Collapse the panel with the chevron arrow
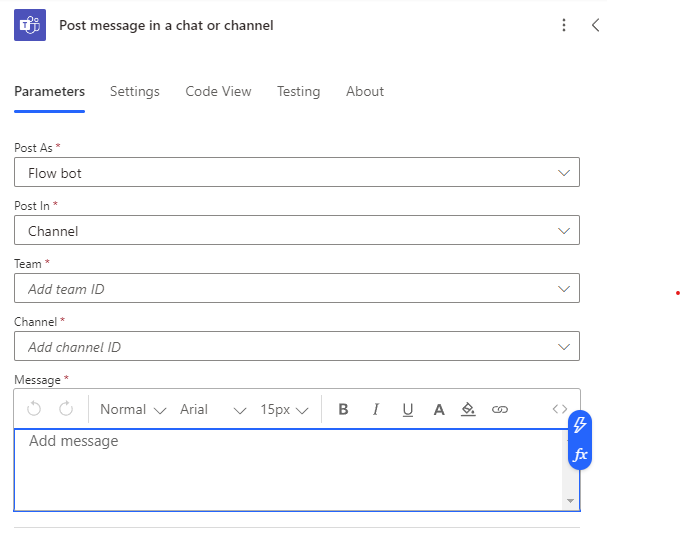 click(x=596, y=25)
